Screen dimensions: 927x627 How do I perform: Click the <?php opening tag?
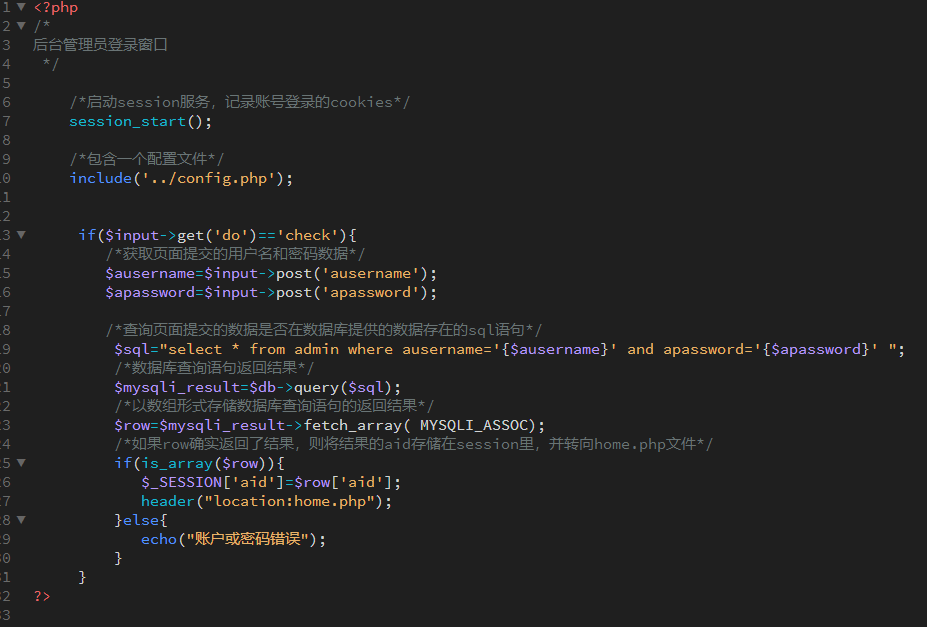[56, 8]
